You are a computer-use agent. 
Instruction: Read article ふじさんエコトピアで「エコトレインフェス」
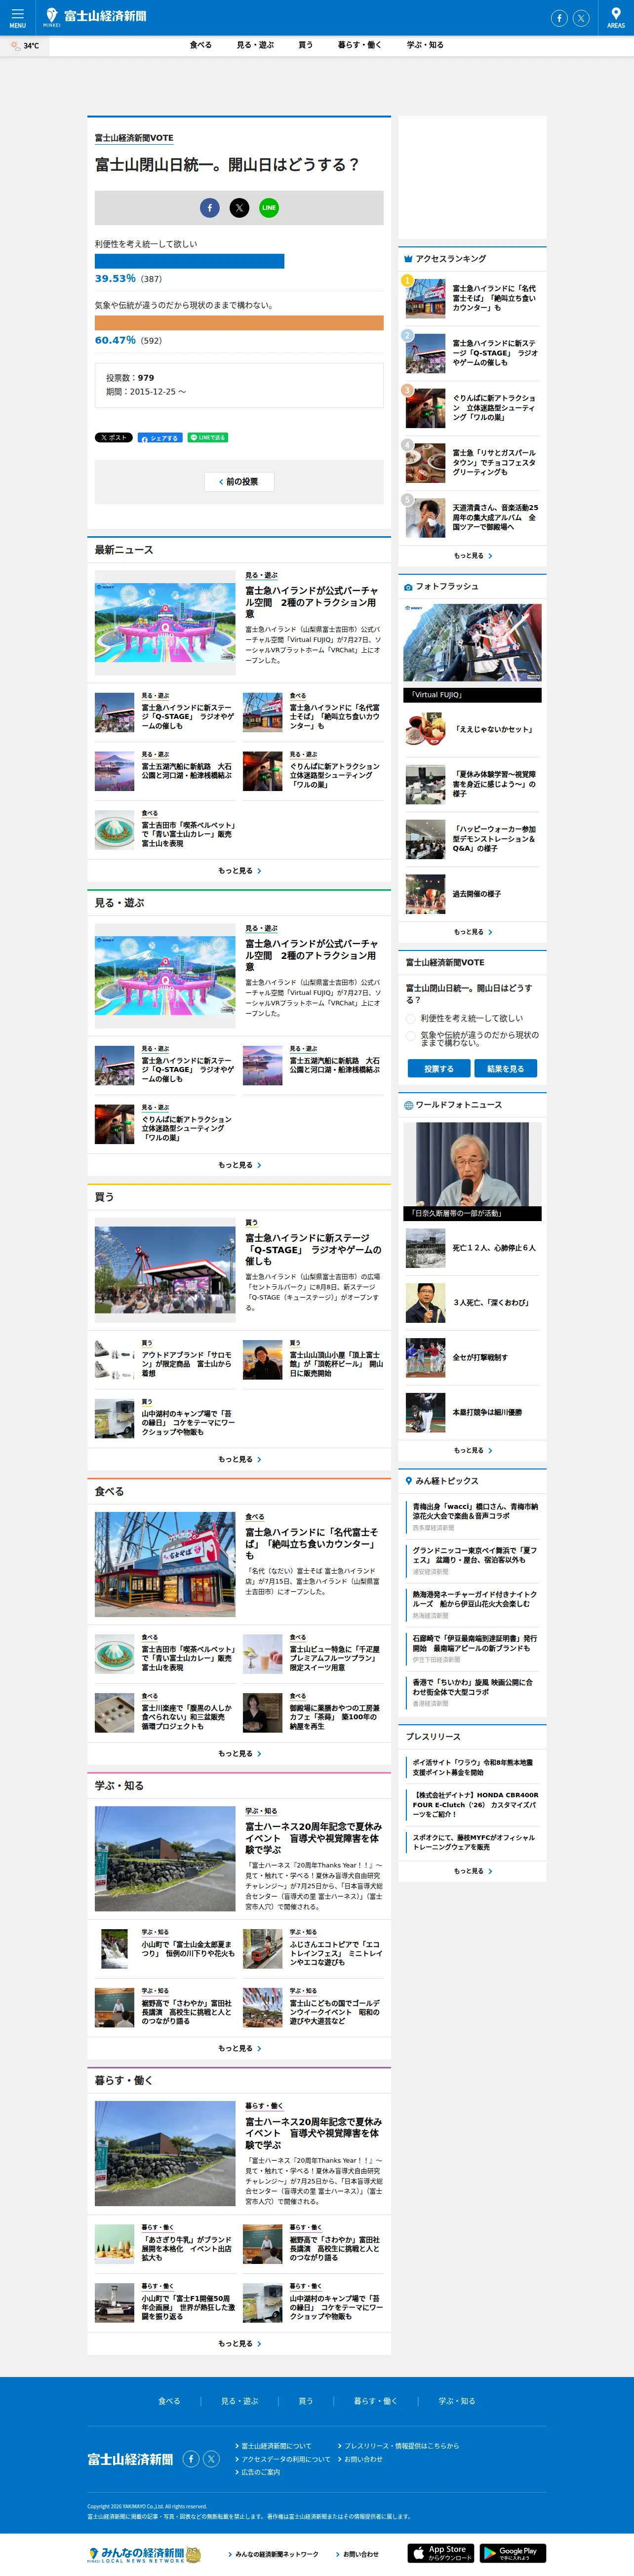[x=336, y=1953]
